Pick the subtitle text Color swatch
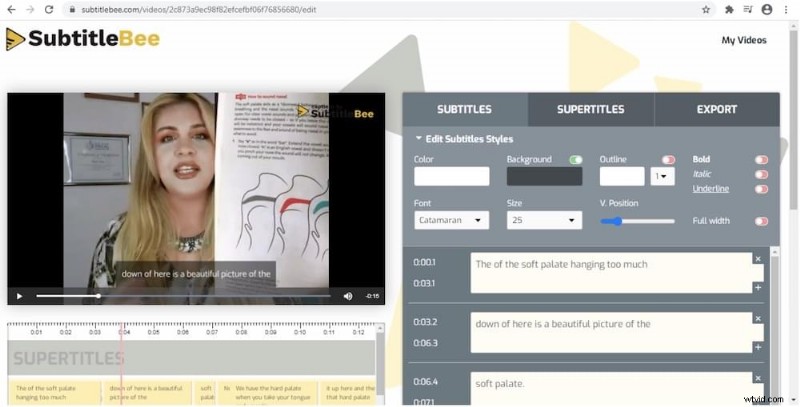This screenshot has width=800, height=407. 452,176
